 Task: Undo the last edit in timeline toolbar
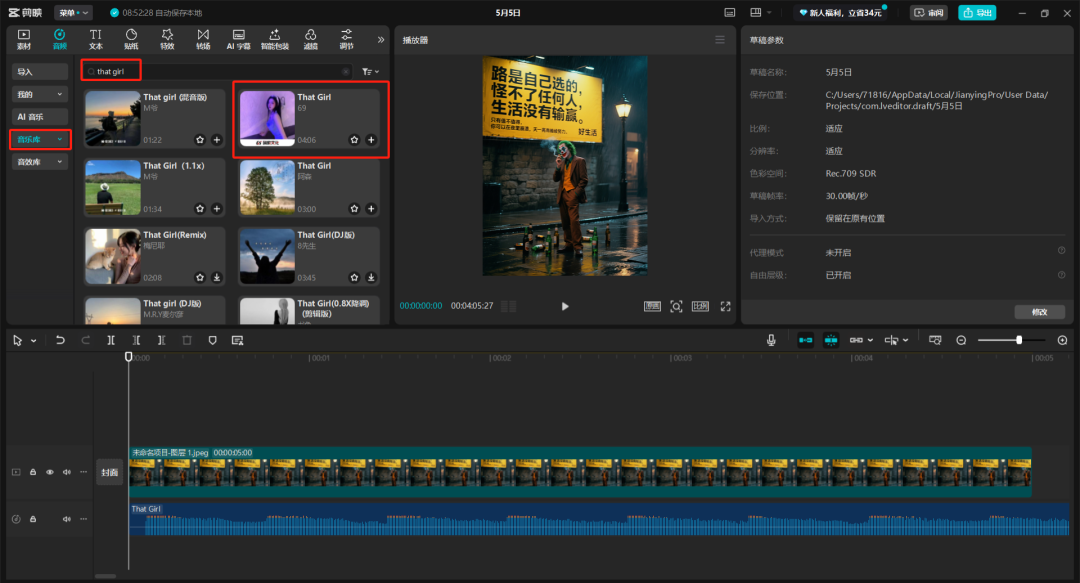(60, 340)
